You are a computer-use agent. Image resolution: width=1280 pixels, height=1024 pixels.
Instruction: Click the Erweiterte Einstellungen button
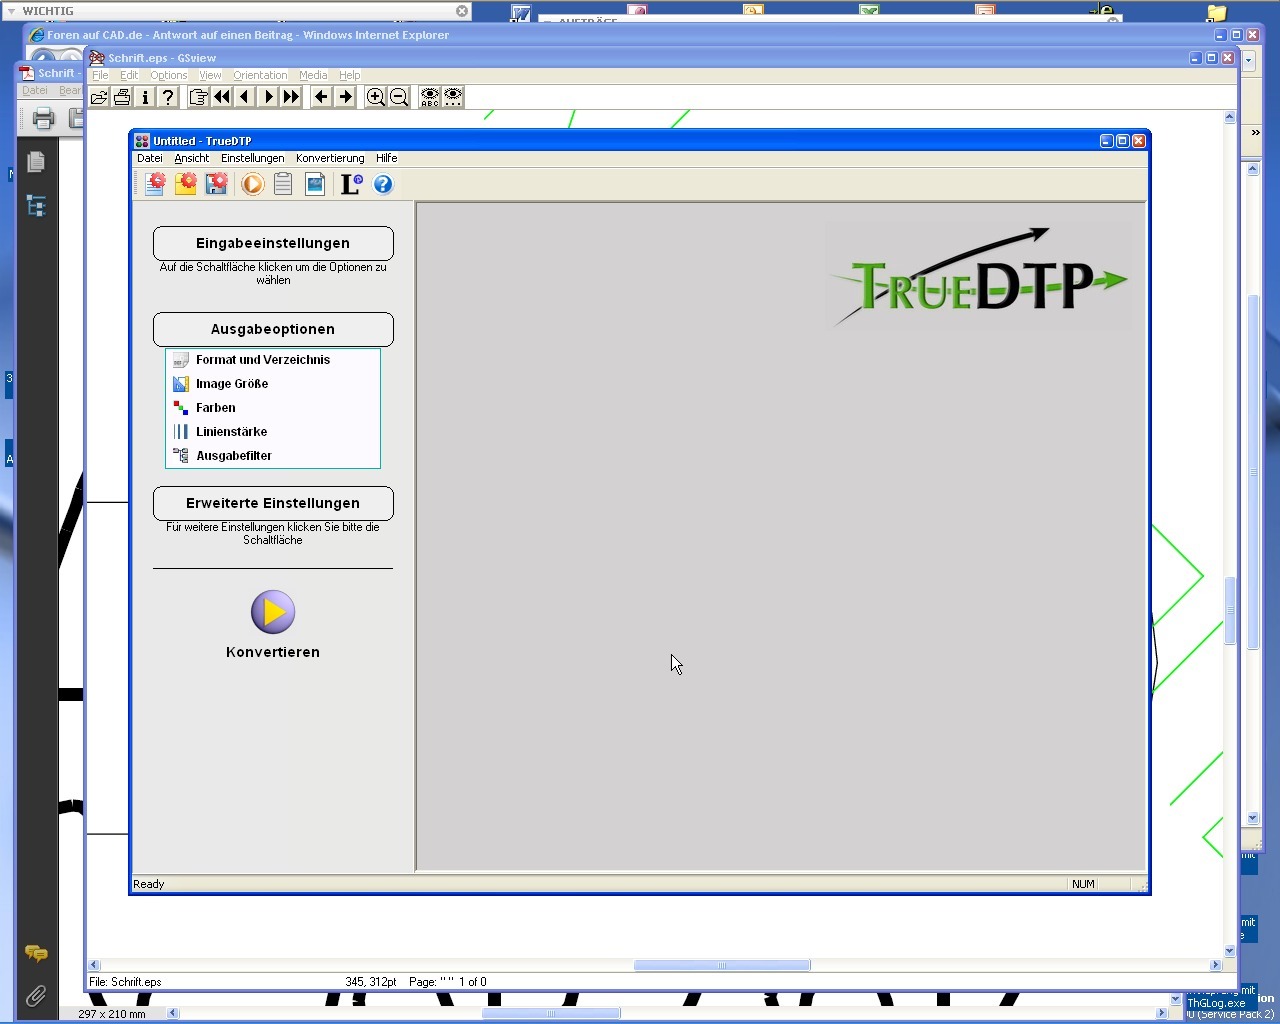(x=273, y=503)
